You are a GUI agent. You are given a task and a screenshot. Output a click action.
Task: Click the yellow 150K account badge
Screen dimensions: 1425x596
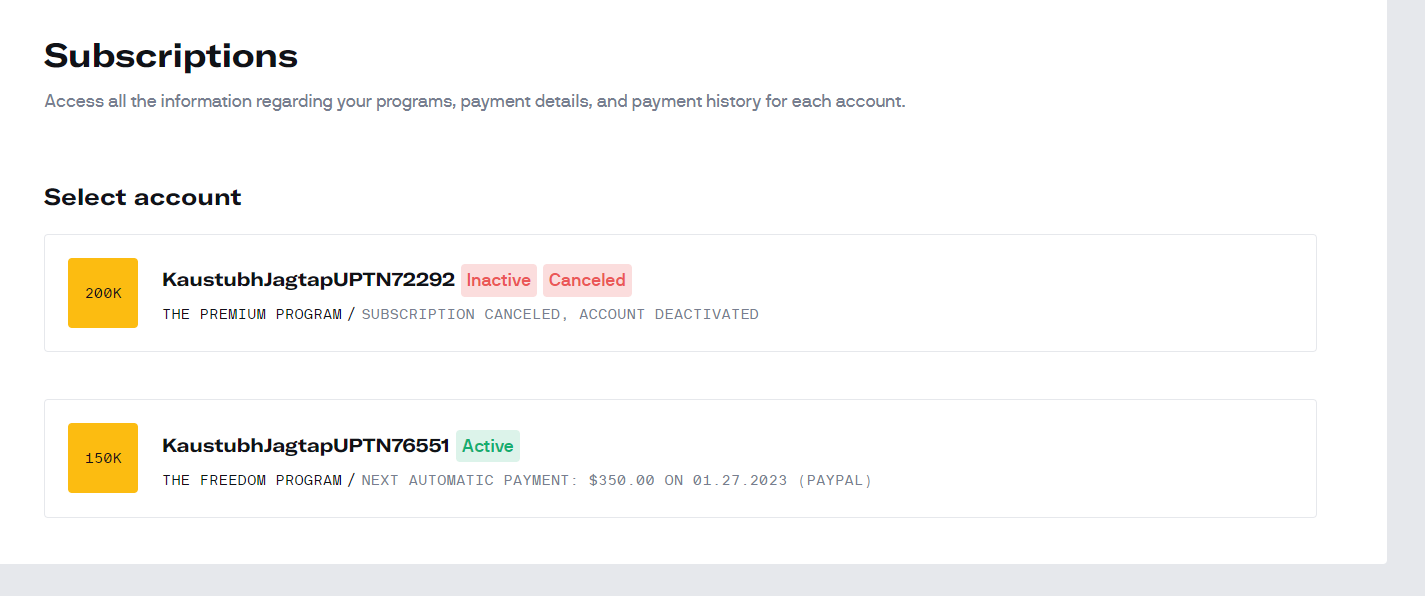click(x=103, y=458)
